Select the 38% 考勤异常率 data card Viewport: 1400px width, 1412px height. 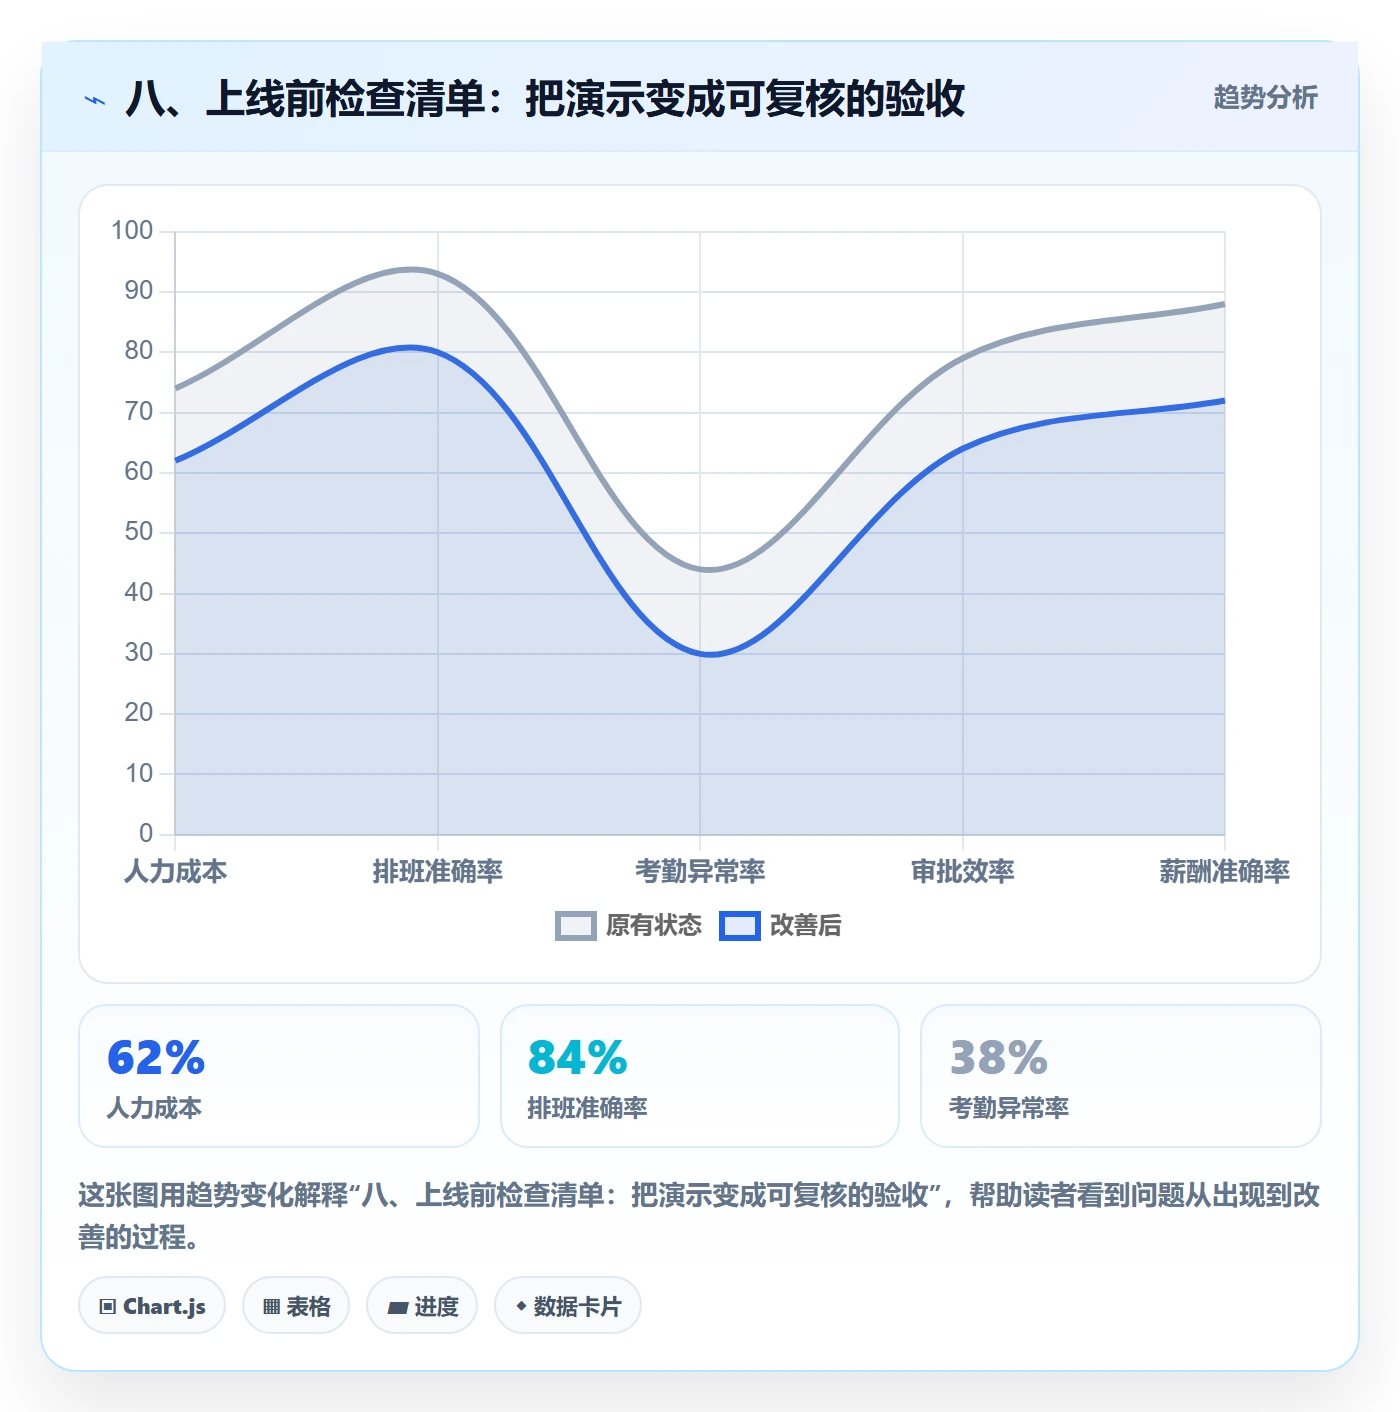(1121, 1076)
